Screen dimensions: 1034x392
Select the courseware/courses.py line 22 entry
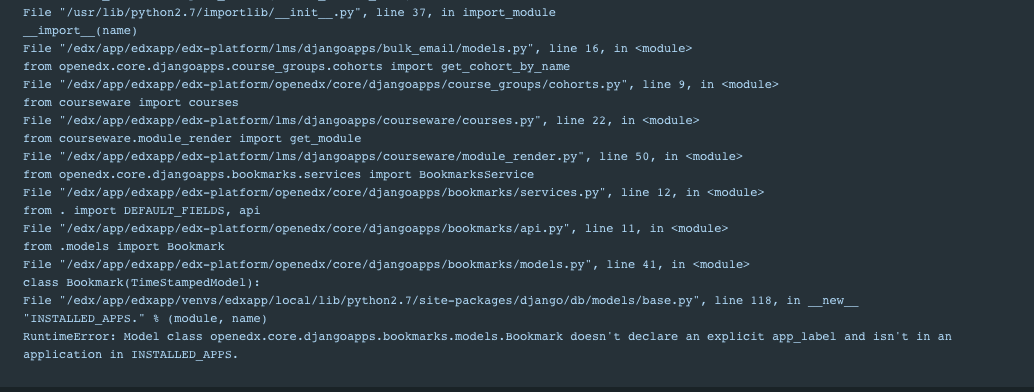[x=361, y=121]
